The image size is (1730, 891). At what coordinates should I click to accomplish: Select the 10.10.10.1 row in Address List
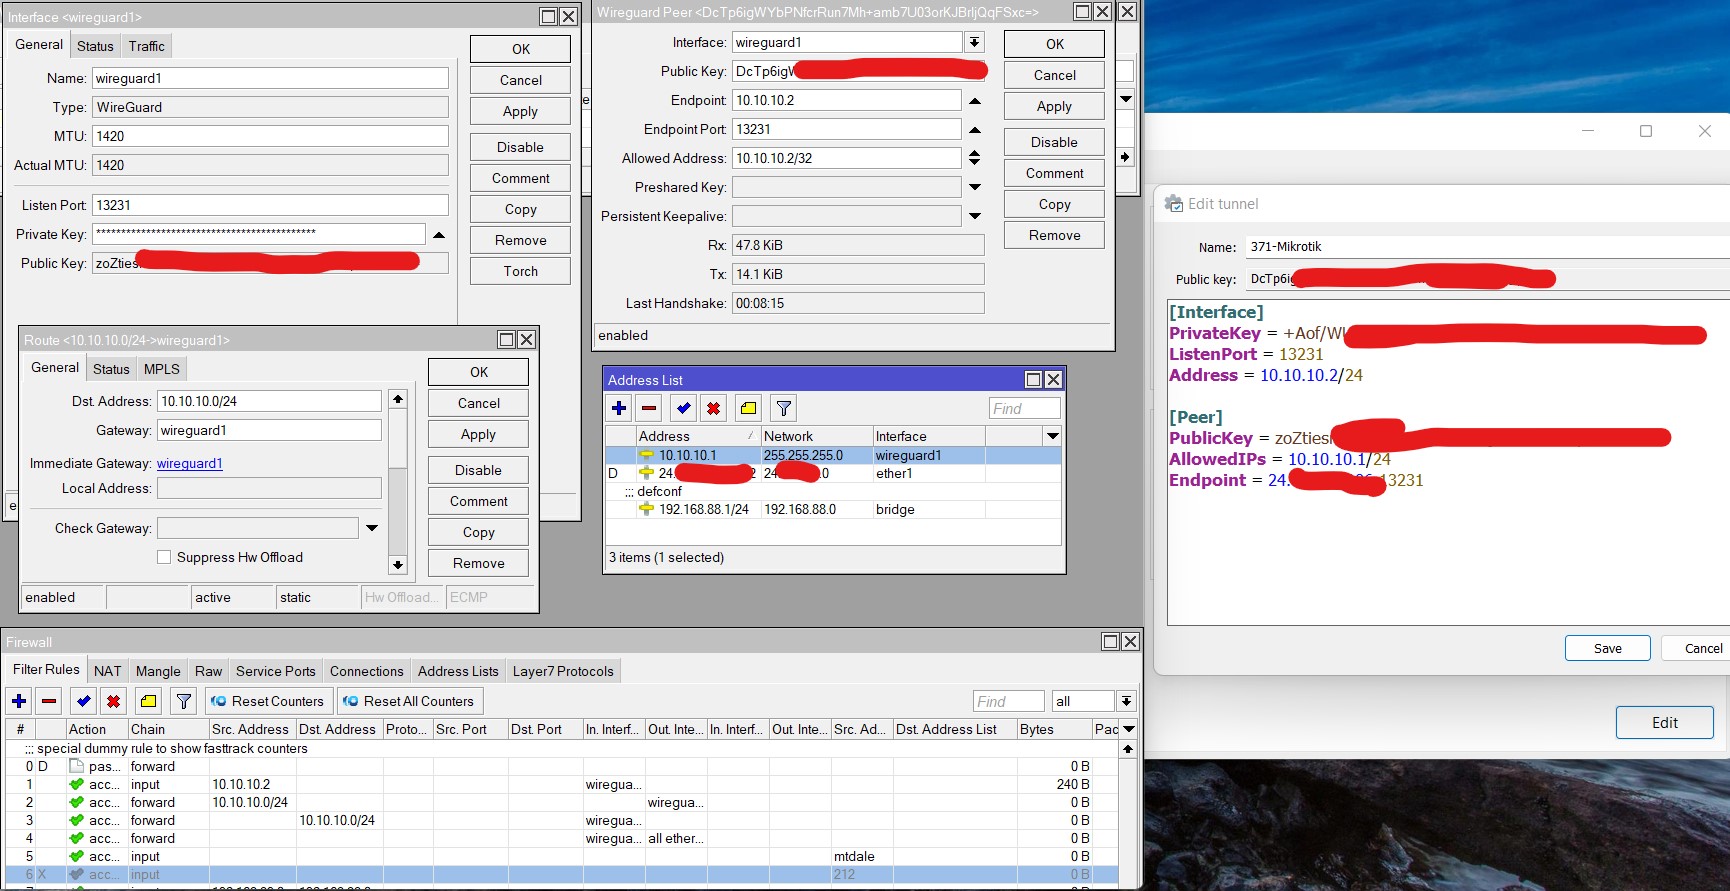[x=833, y=455]
